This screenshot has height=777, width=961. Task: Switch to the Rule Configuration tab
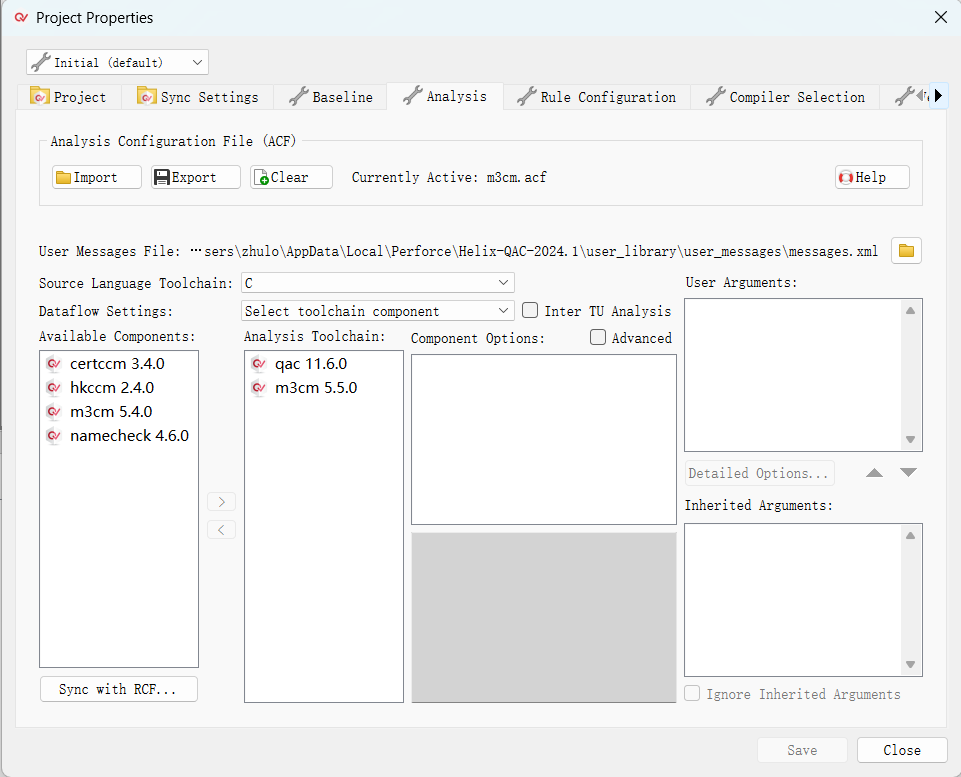(x=596, y=97)
